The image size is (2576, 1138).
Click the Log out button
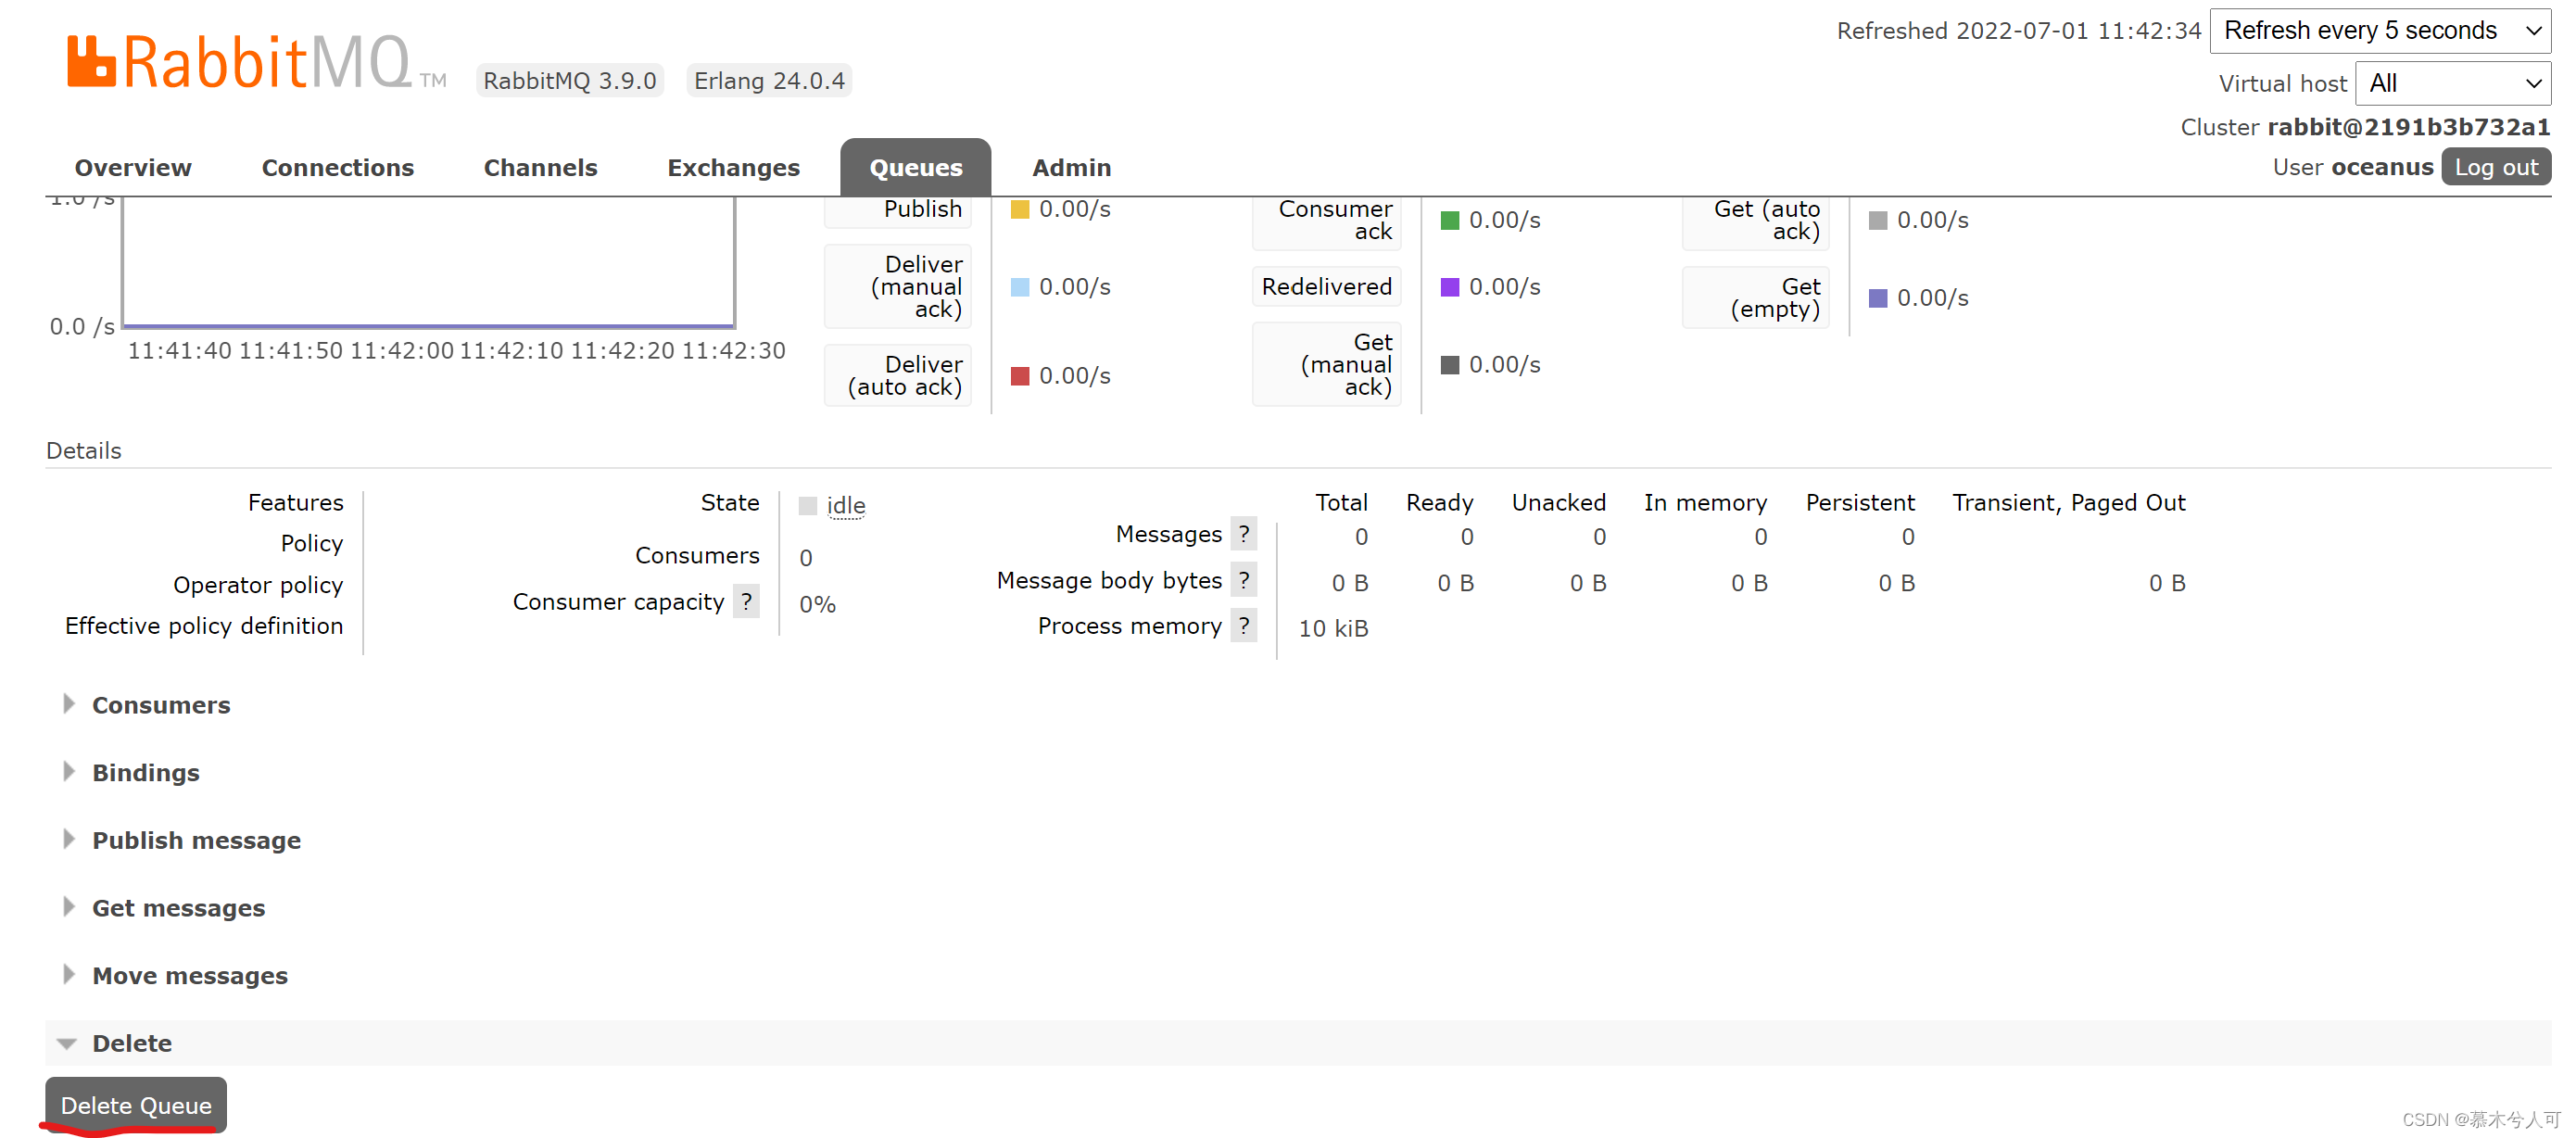(2495, 168)
